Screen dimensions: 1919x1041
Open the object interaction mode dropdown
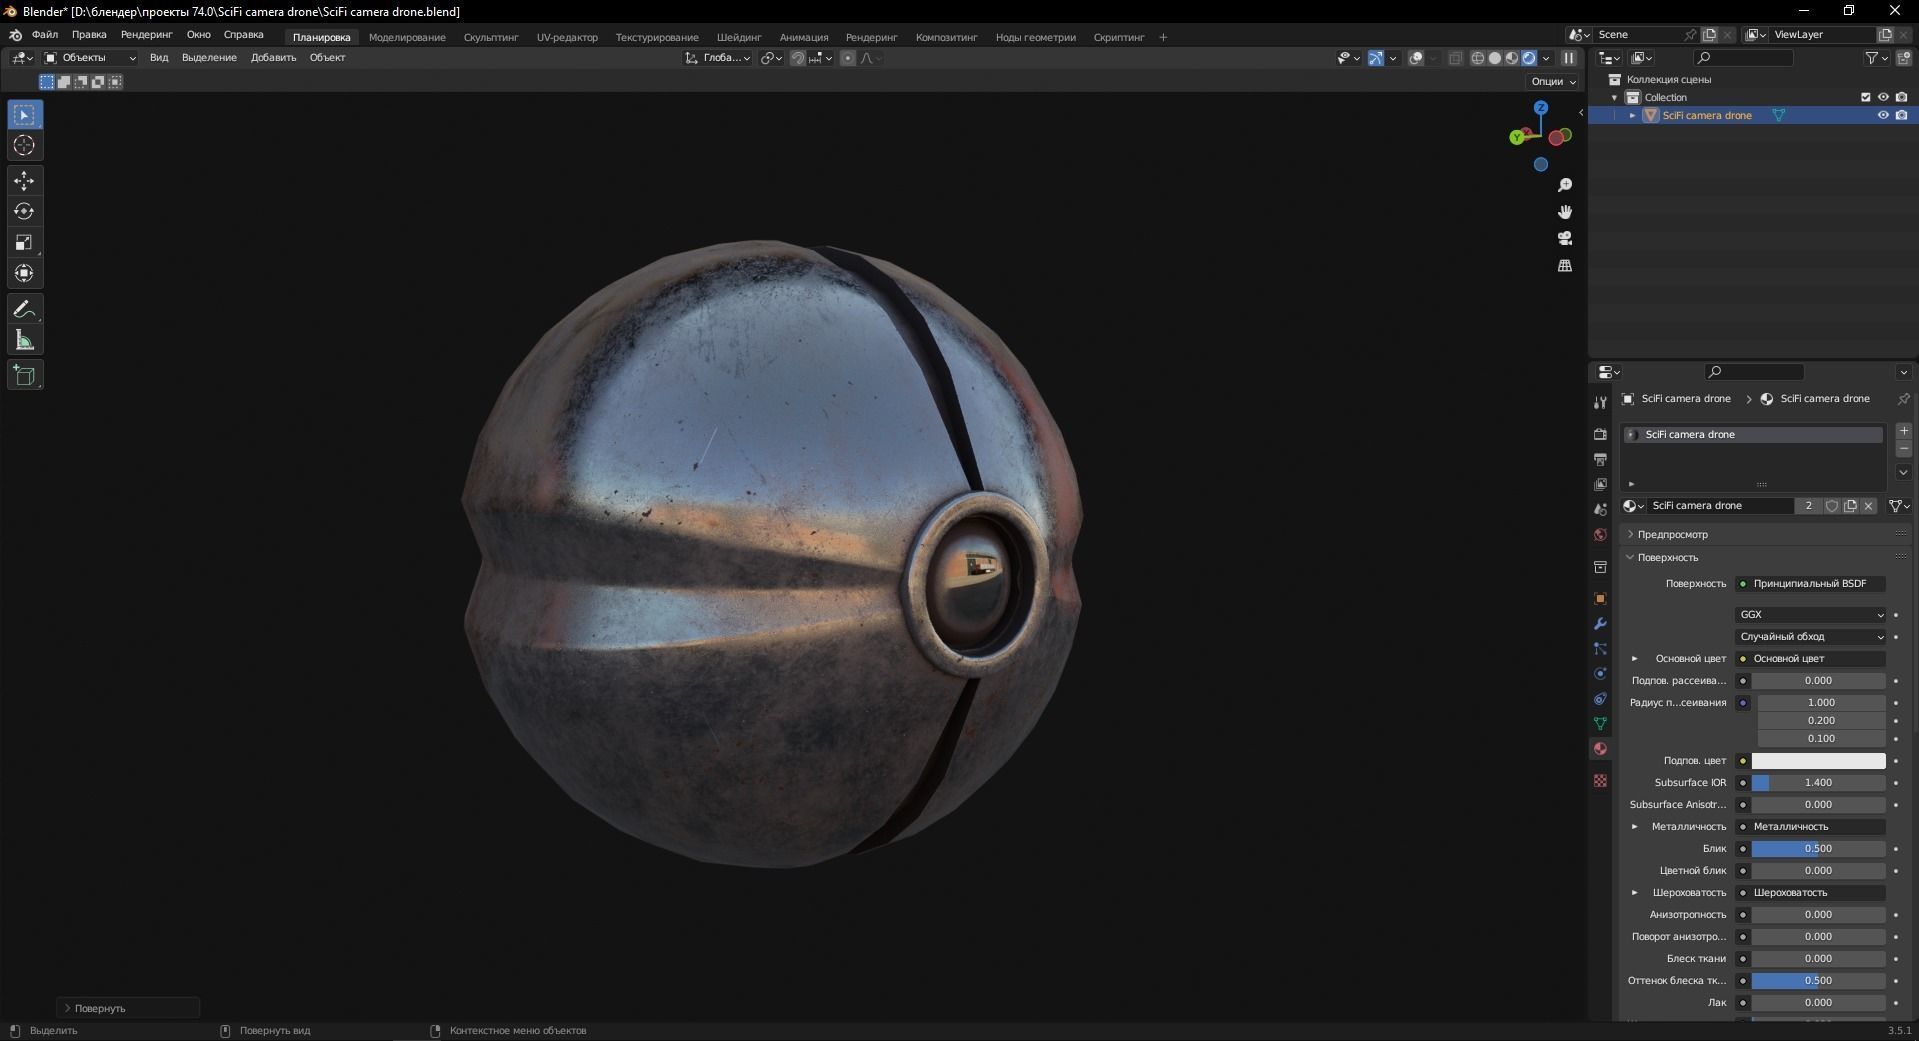click(x=90, y=58)
